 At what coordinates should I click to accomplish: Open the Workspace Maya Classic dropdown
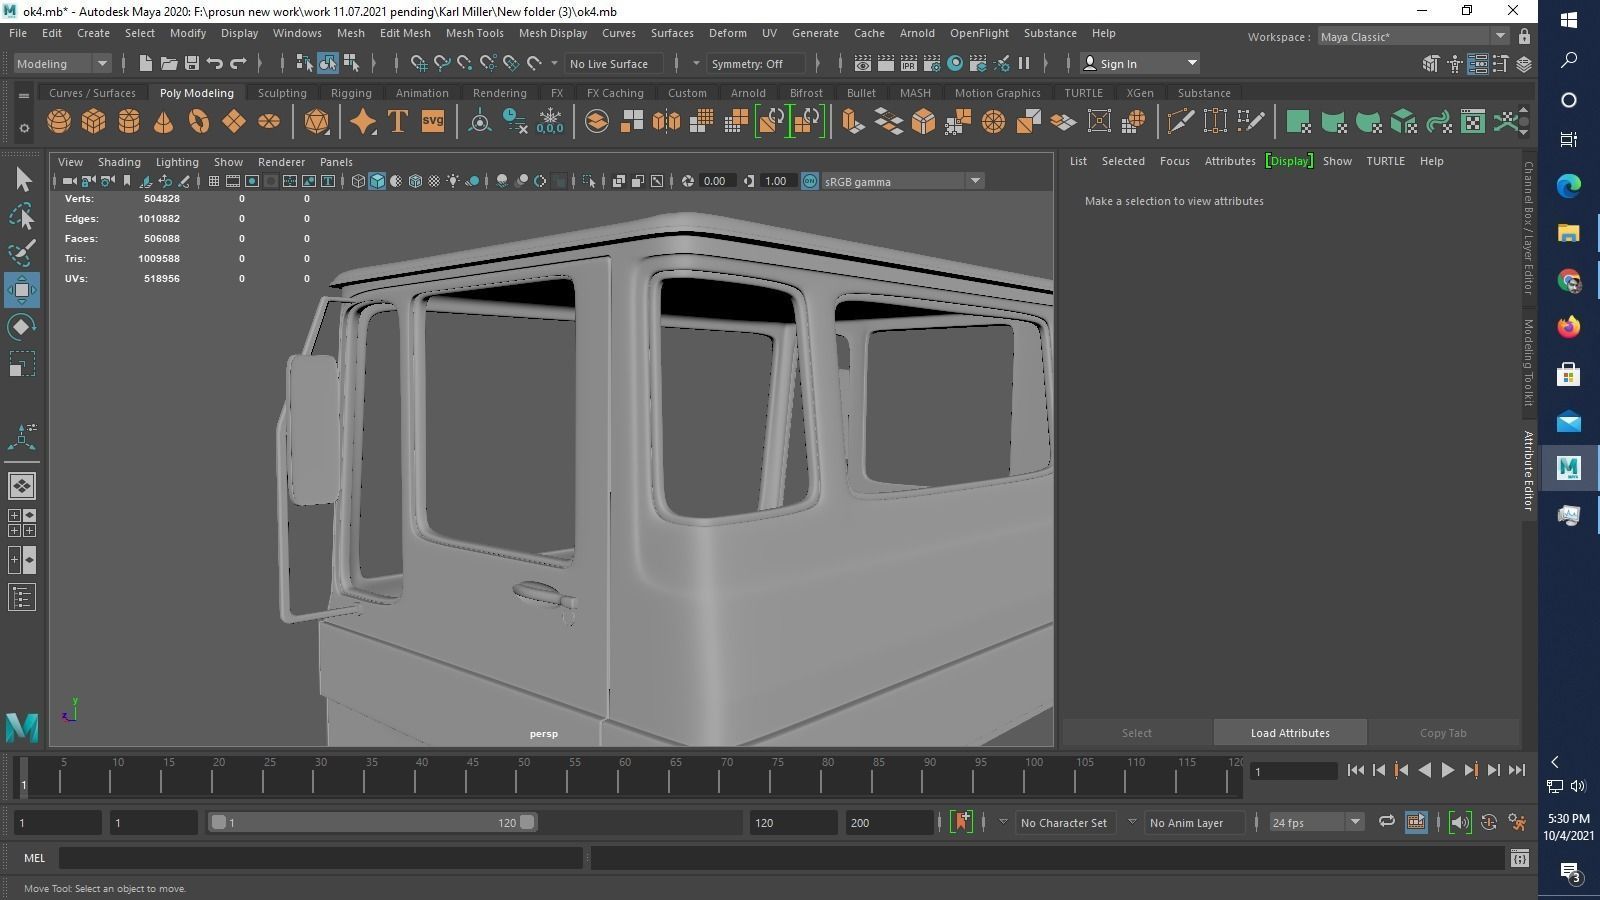1412,37
